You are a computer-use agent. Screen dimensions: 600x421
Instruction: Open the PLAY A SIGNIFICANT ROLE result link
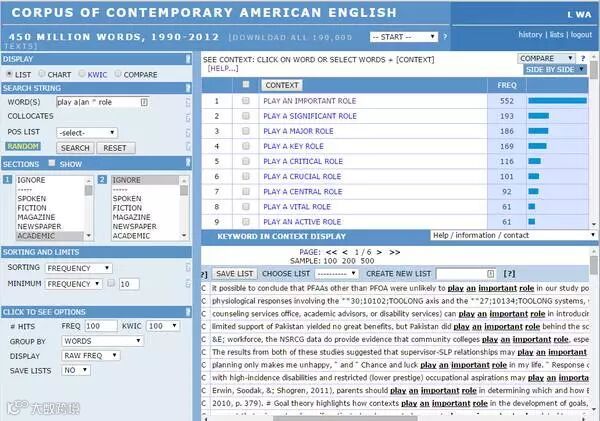[x=310, y=116]
